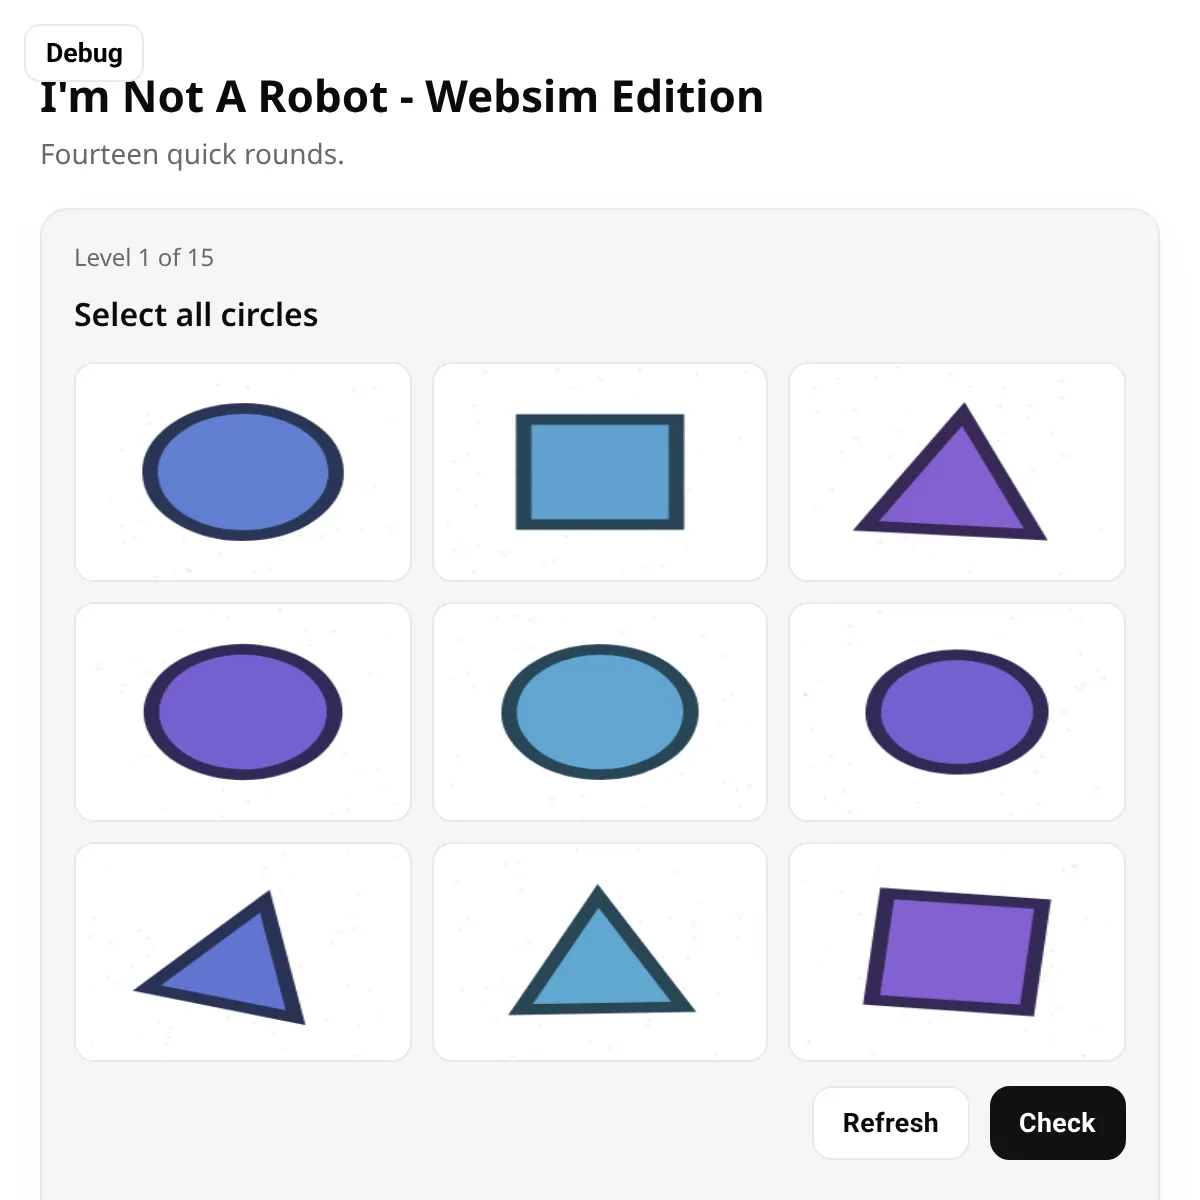Image resolution: width=1200 pixels, height=1200 pixels.
Task: Click the tilted indigo-blue triangle tile
Action: pos(243,952)
